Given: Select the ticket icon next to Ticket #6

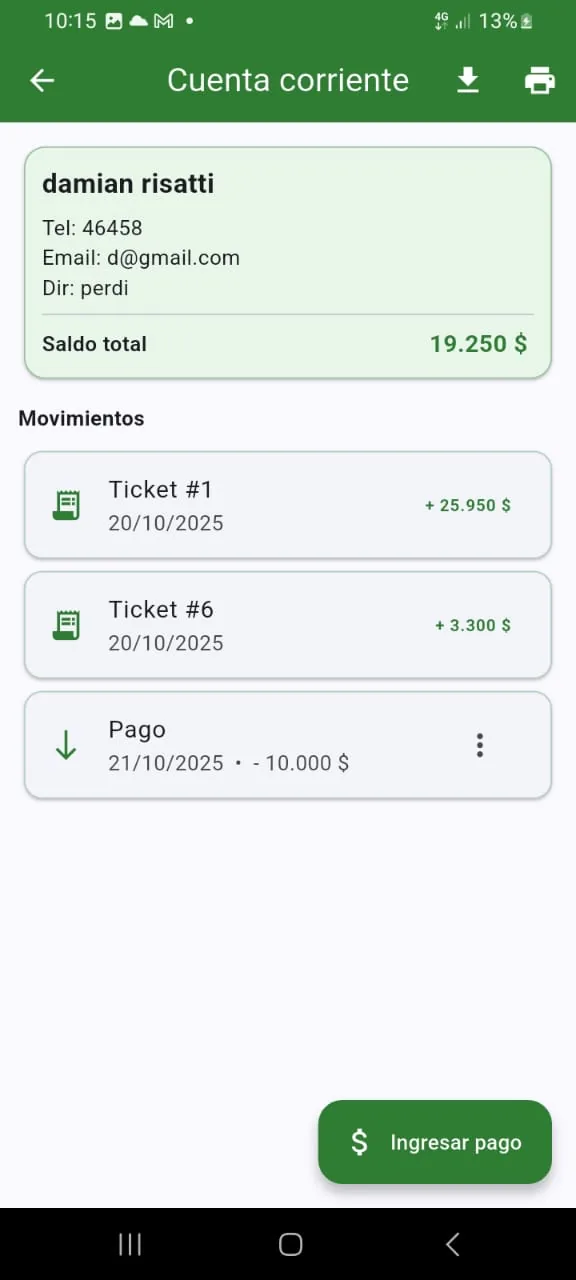Looking at the screenshot, I should point(64,625).
